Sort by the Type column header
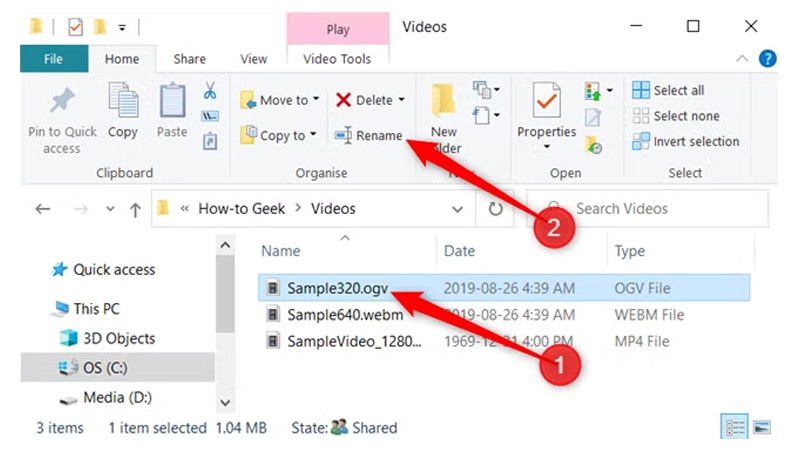800x450 pixels. point(630,251)
